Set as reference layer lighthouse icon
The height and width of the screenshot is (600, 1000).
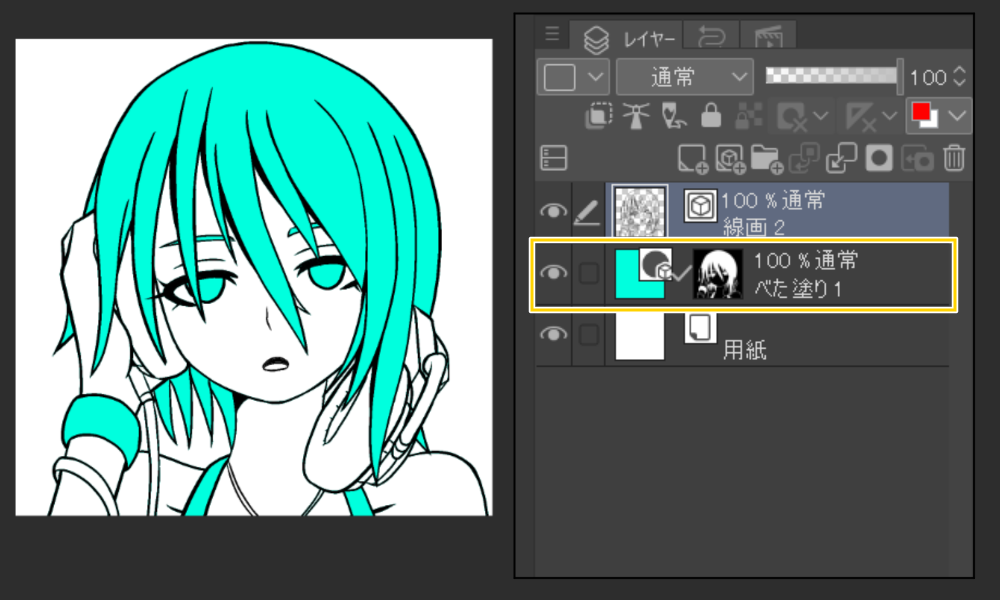[x=636, y=116]
